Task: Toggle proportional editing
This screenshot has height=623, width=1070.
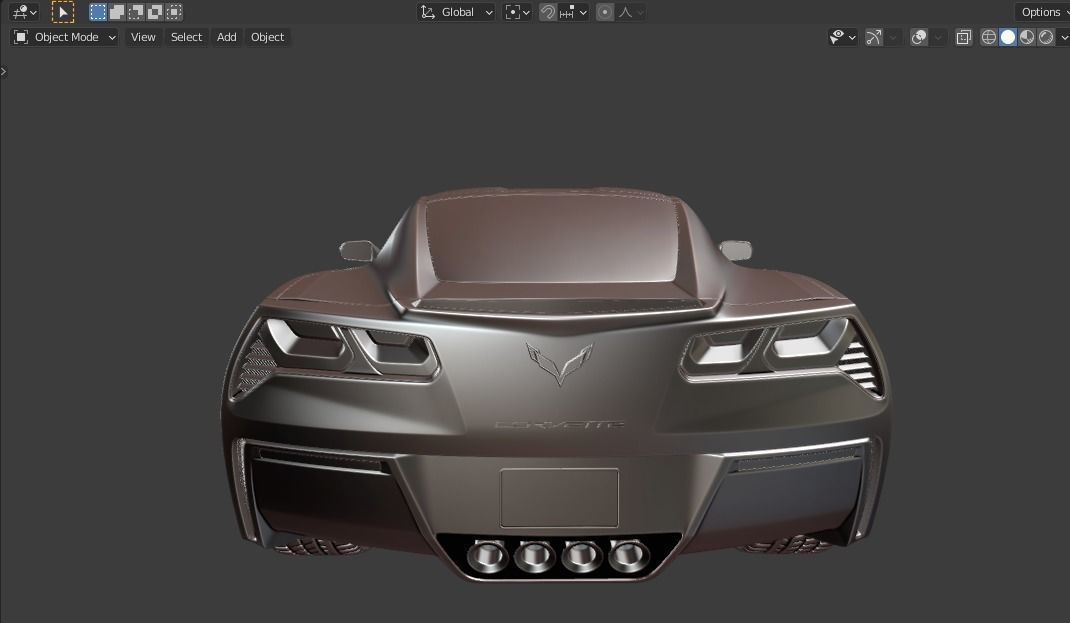Action: click(x=605, y=12)
